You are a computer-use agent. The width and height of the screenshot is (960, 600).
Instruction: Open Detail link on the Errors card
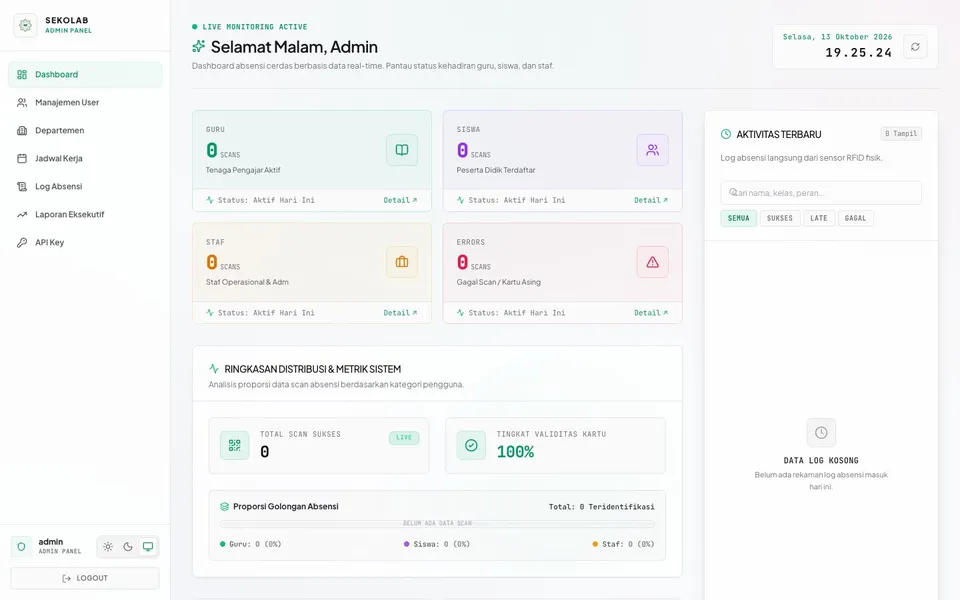(651, 313)
